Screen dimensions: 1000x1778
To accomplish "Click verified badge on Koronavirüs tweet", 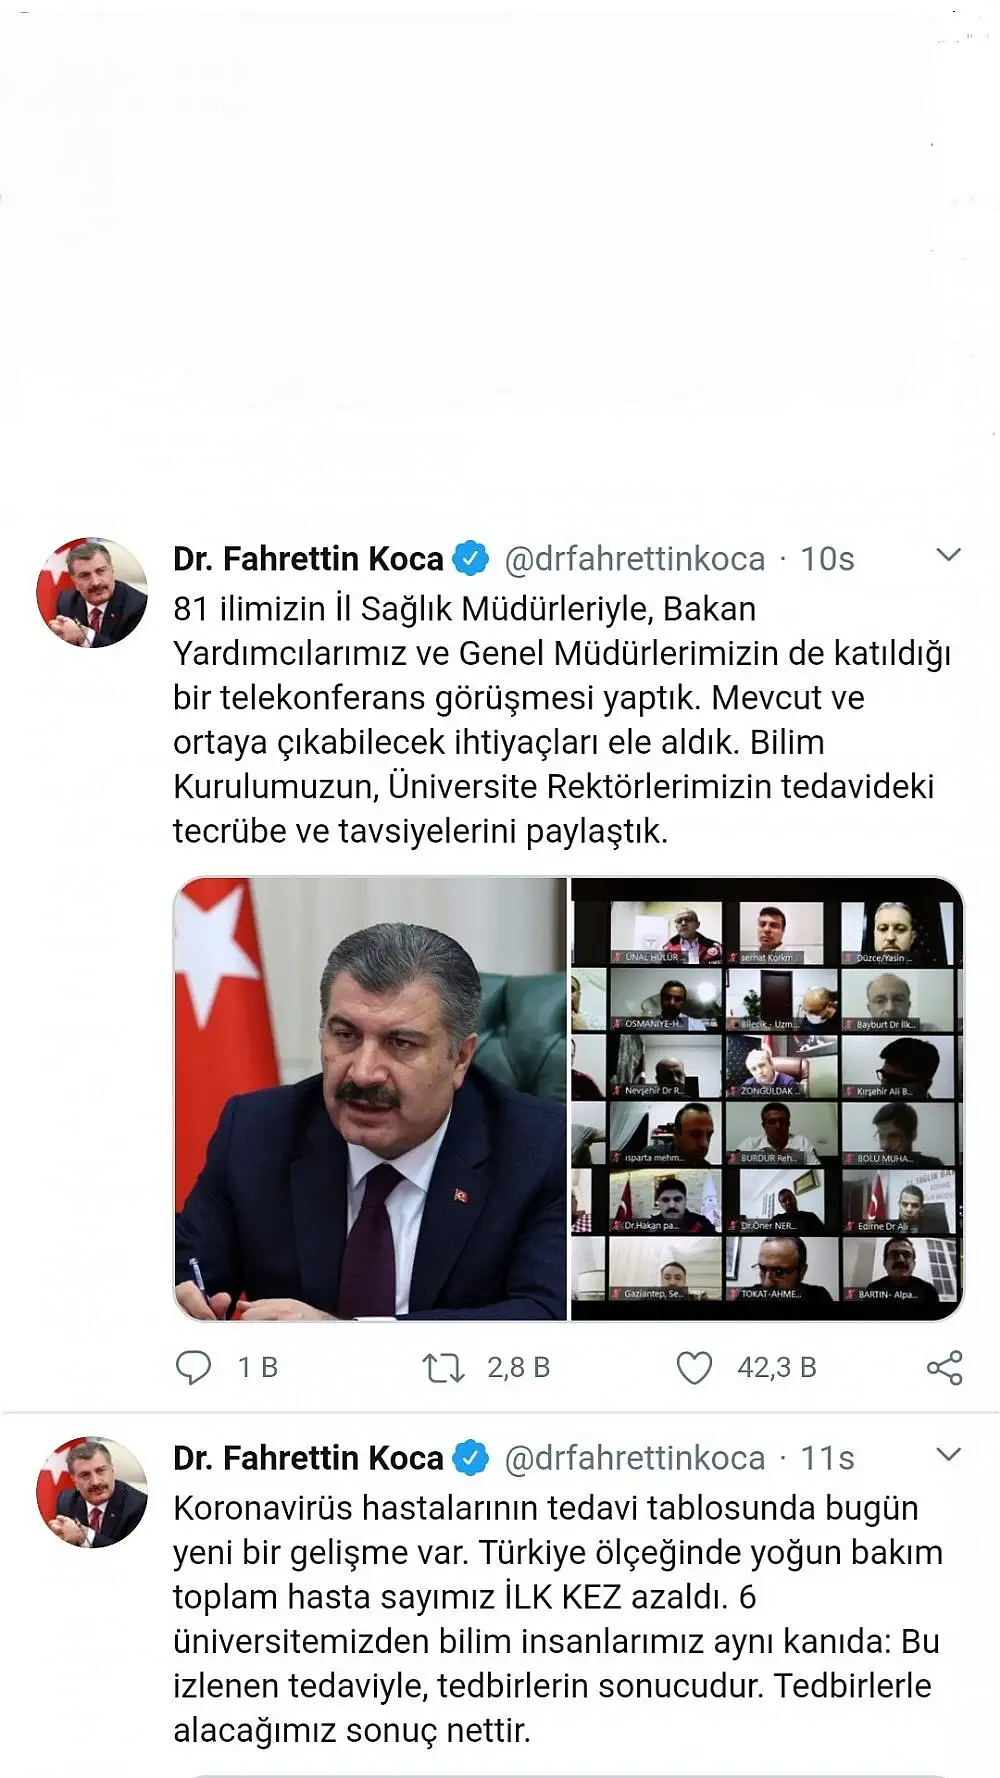I will 471,1458.
